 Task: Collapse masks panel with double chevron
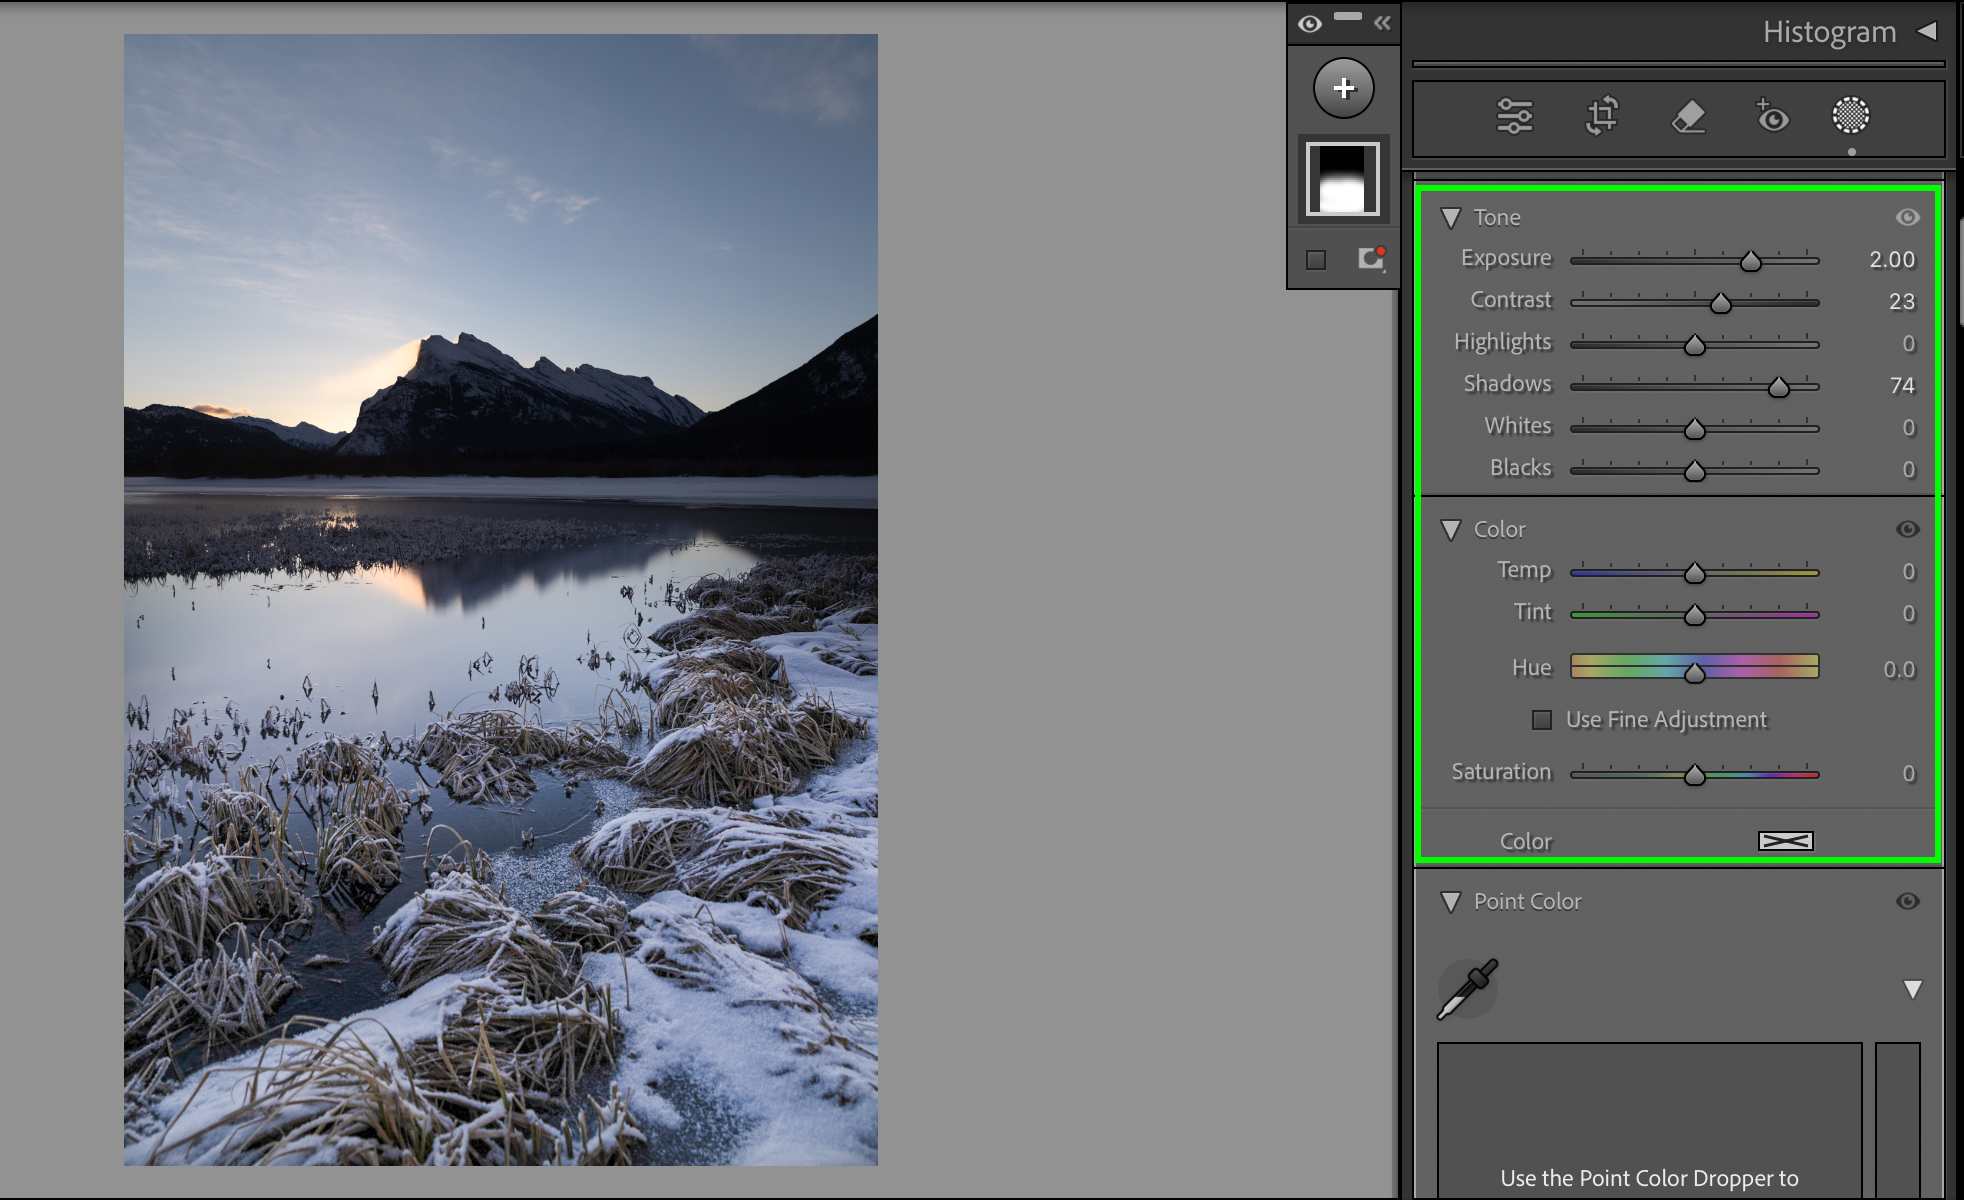1382,23
